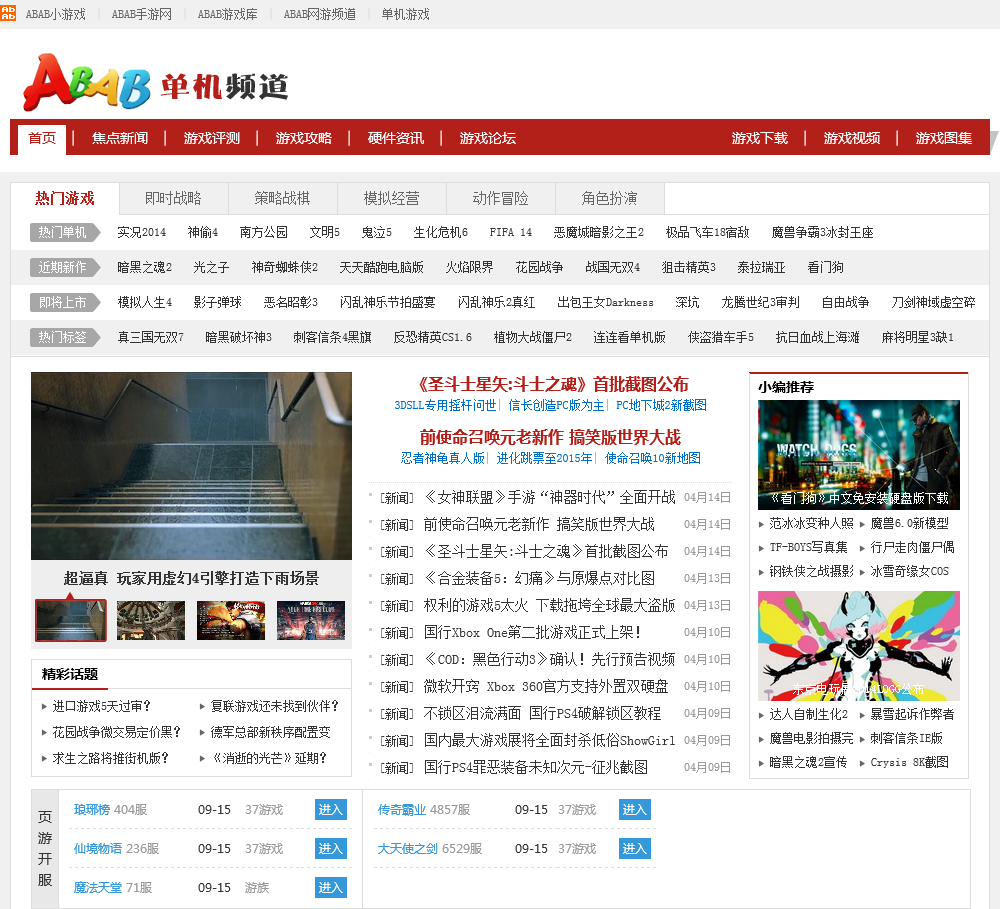Open the colorful anime girl recommended image
This screenshot has width=1000, height=909.
pos(858,645)
